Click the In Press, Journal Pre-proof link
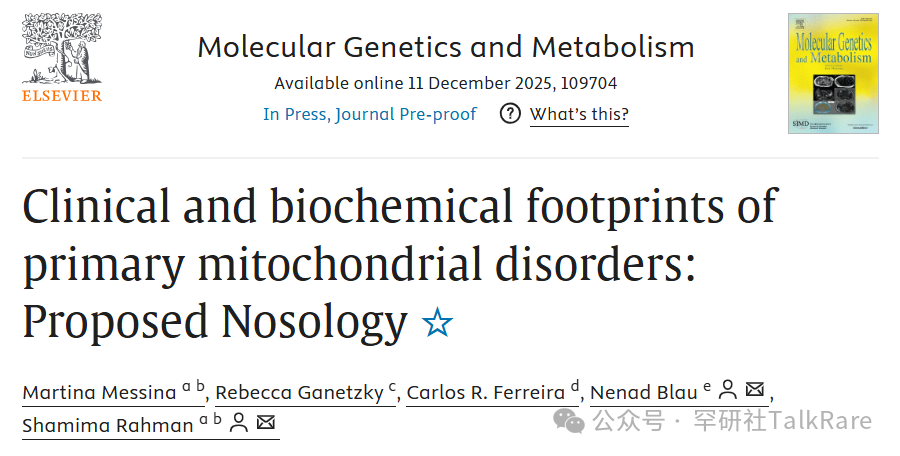Viewport: 900px width, 456px height. (370, 114)
